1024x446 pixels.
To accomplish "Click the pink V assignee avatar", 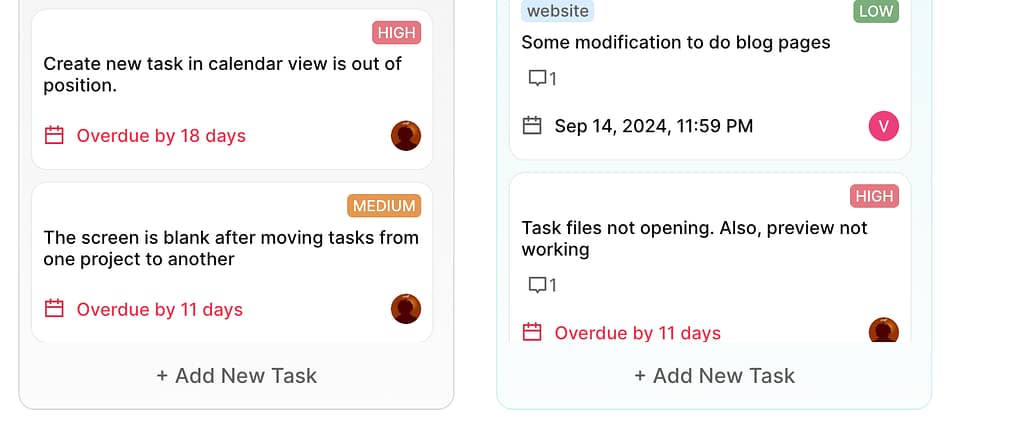I will pyautogui.click(x=884, y=126).
